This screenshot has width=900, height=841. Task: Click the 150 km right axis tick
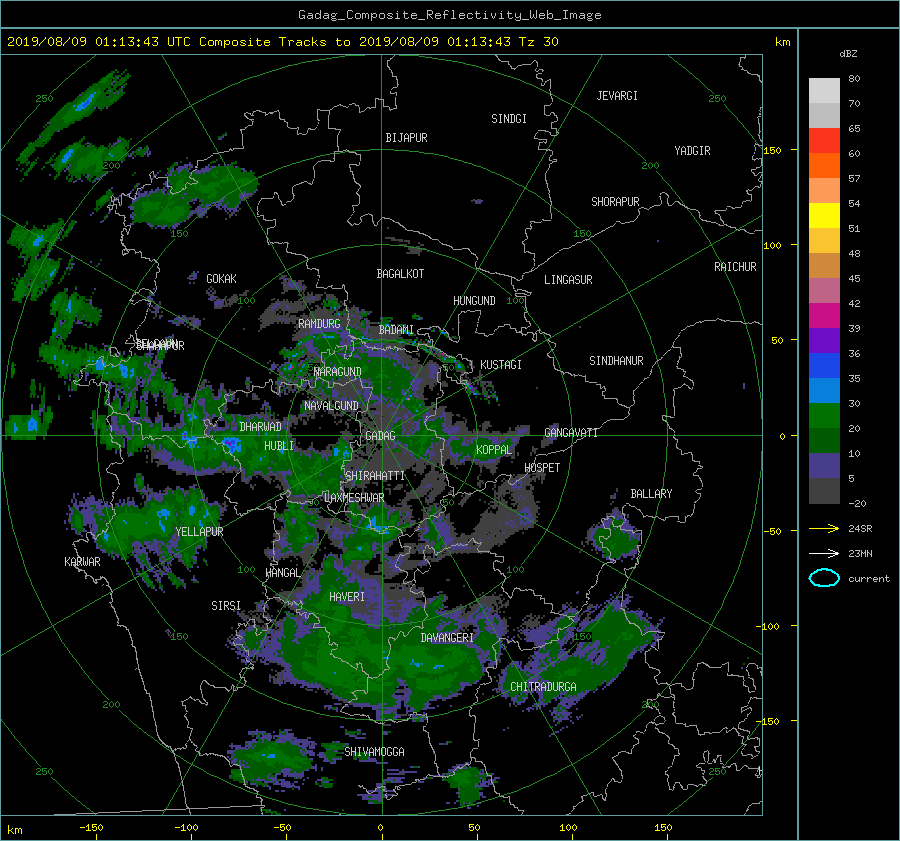tap(773, 150)
